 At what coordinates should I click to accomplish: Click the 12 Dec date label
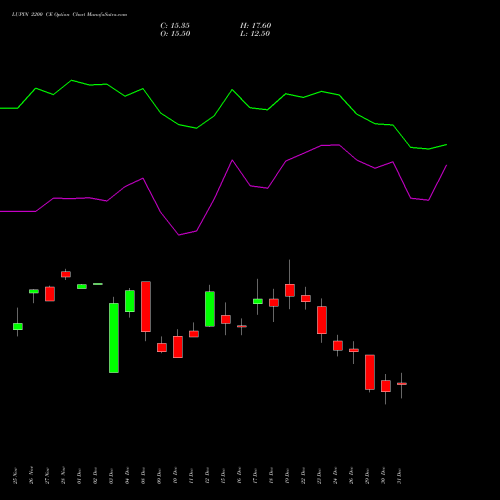coord(207,476)
